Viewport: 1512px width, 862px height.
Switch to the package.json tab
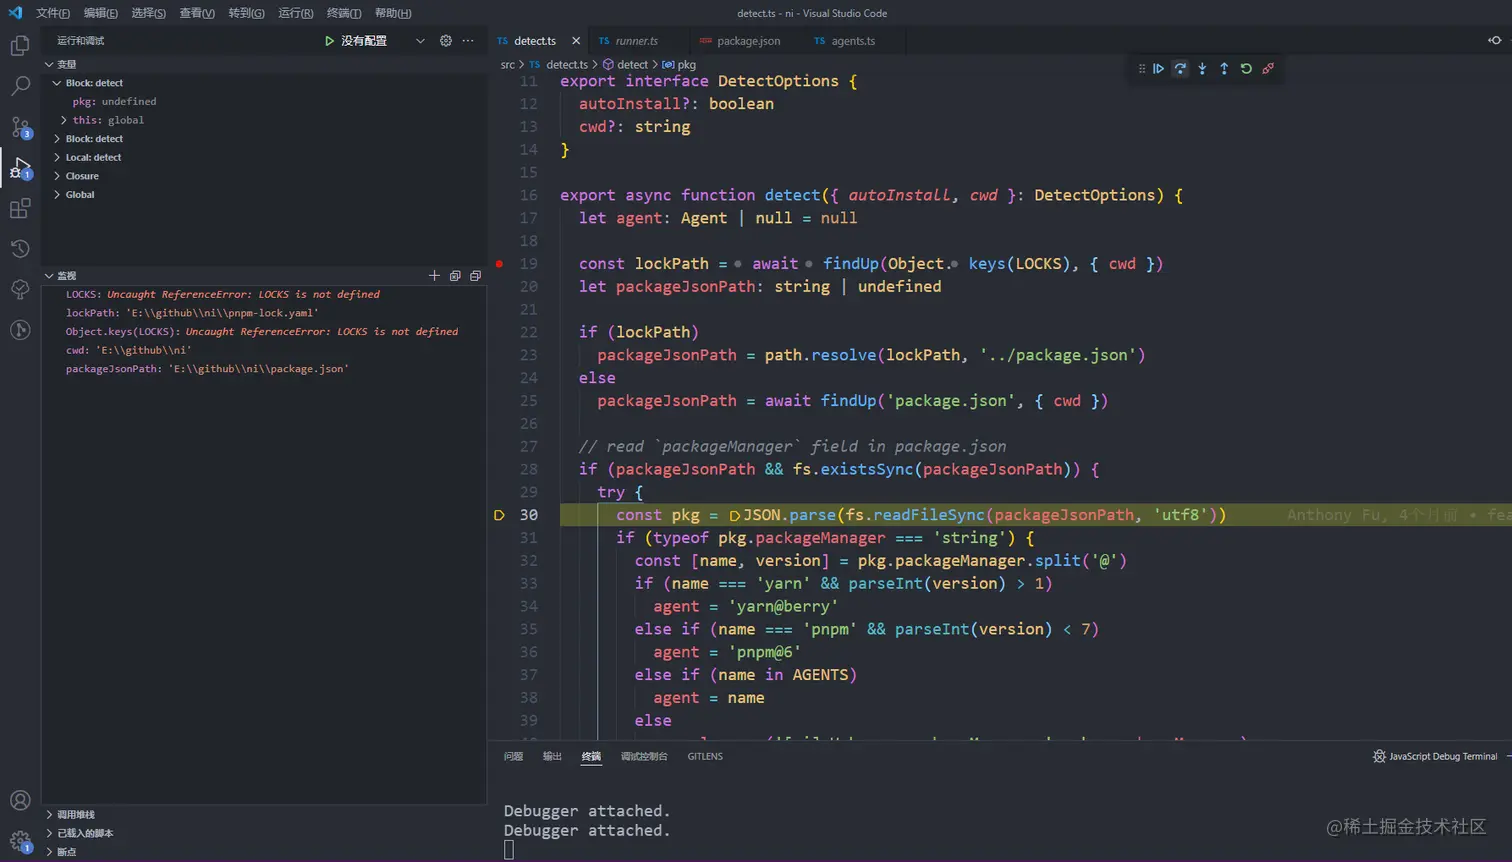[748, 41]
